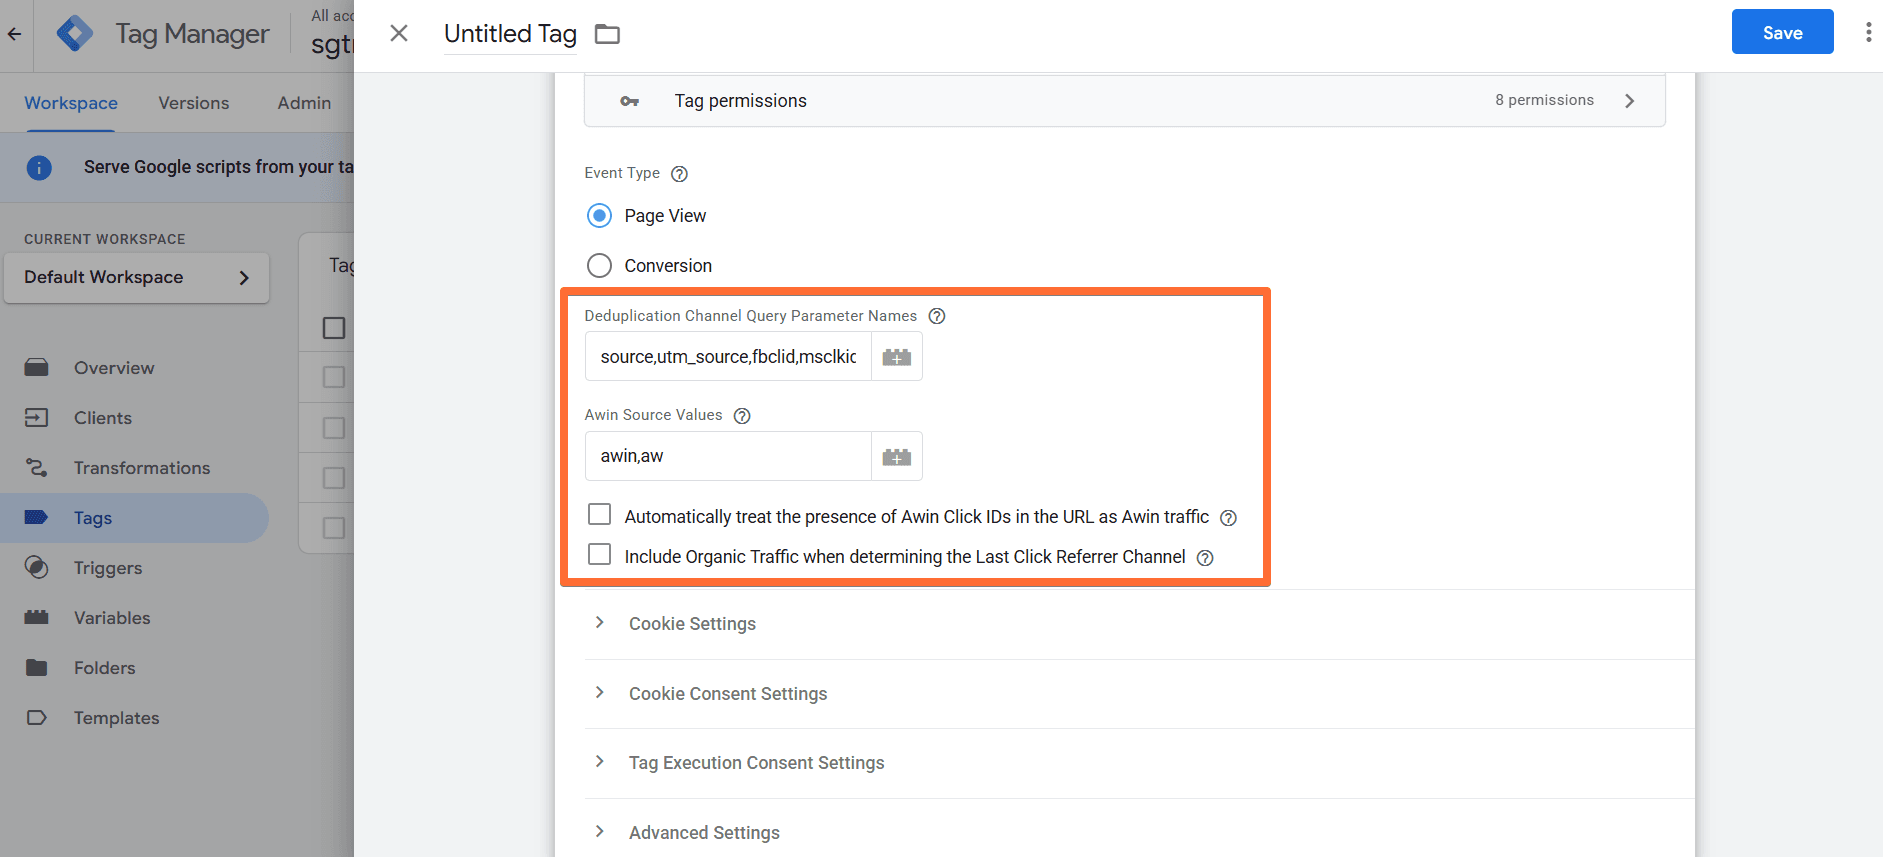
Task: Expand the Advanced Settings section
Action: (703, 833)
